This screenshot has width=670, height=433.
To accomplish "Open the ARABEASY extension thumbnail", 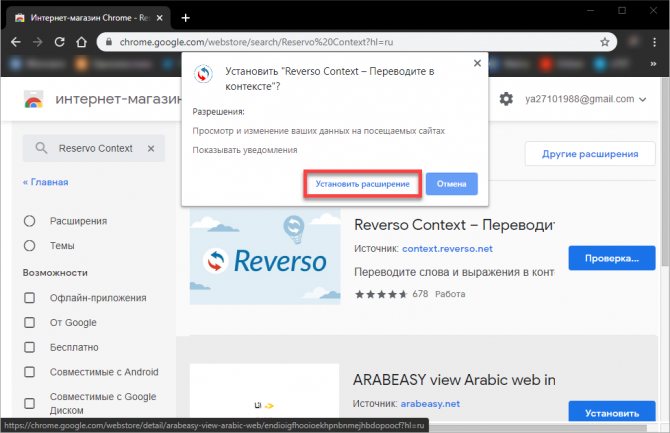I will click(264, 391).
